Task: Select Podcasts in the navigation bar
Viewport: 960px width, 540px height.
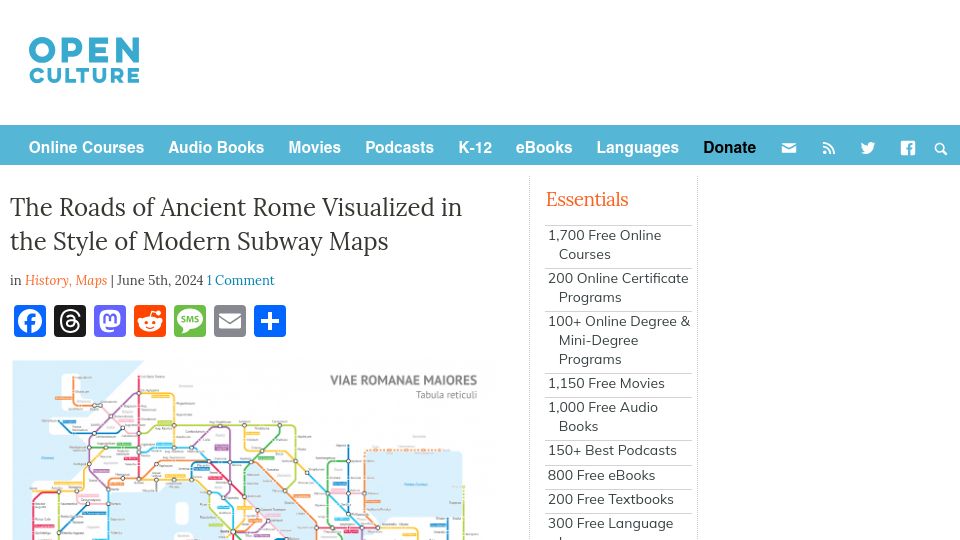Action: click(399, 148)
